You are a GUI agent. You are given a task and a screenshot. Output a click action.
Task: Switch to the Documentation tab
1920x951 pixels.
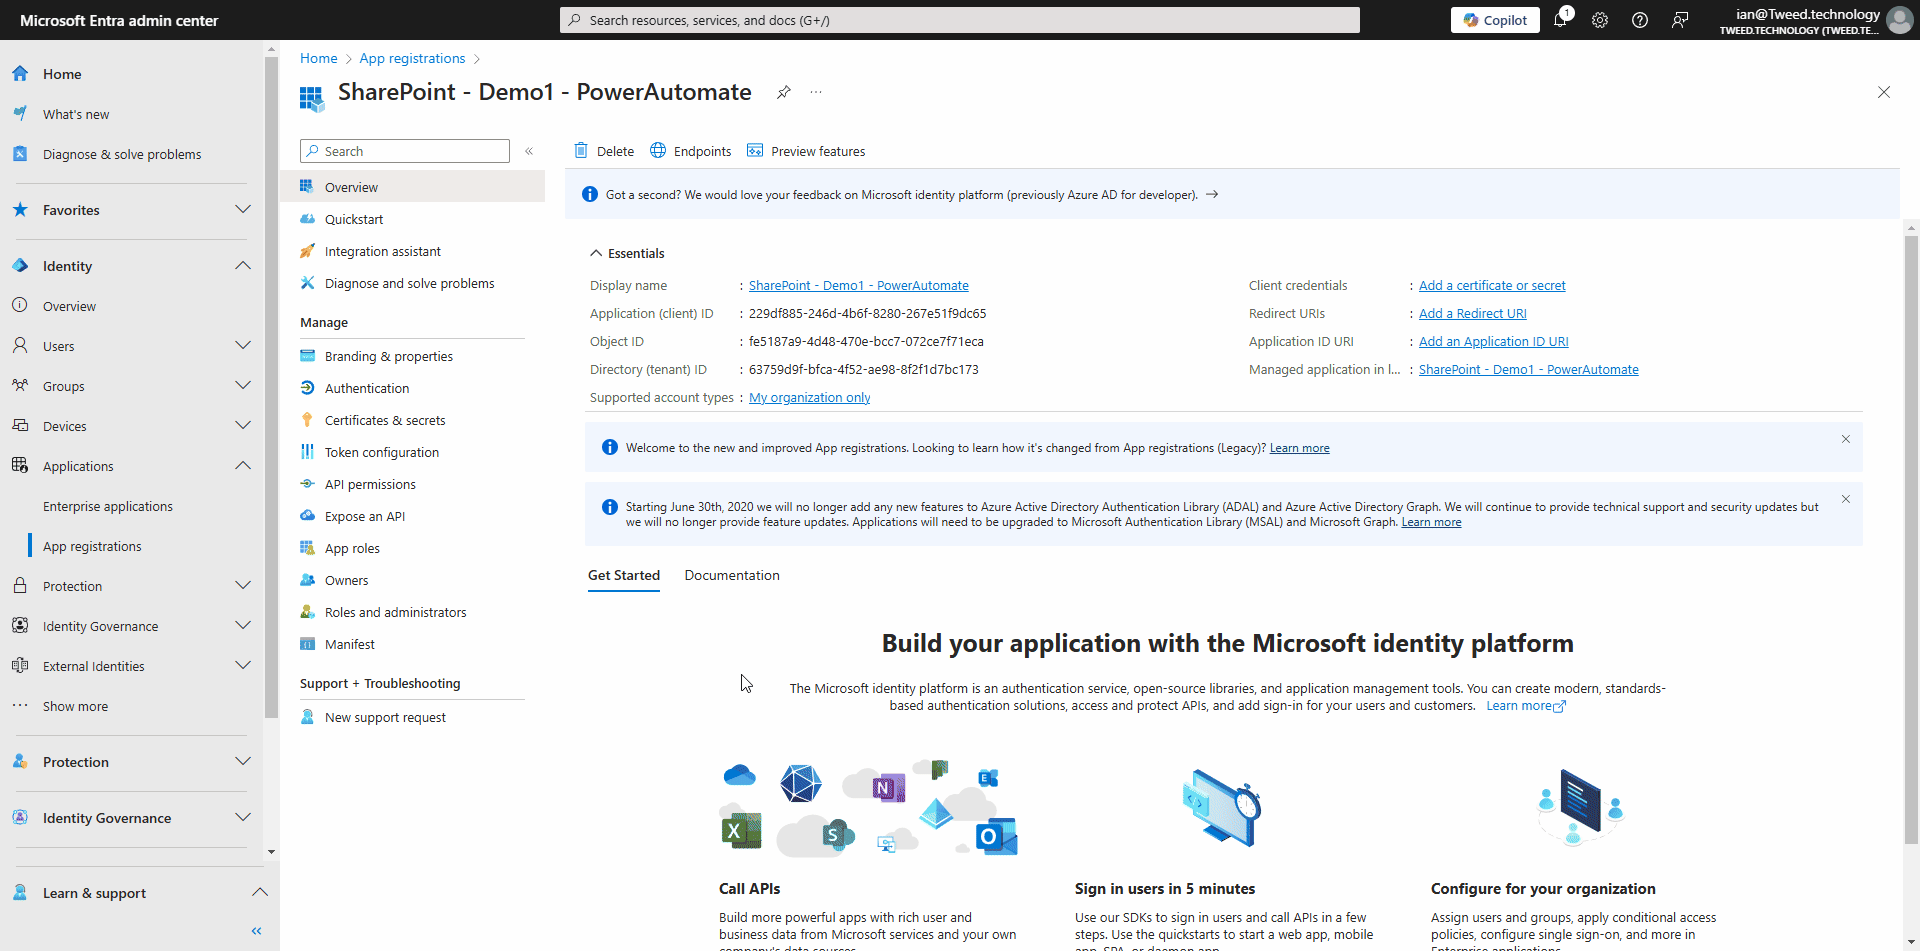[732, 575]
